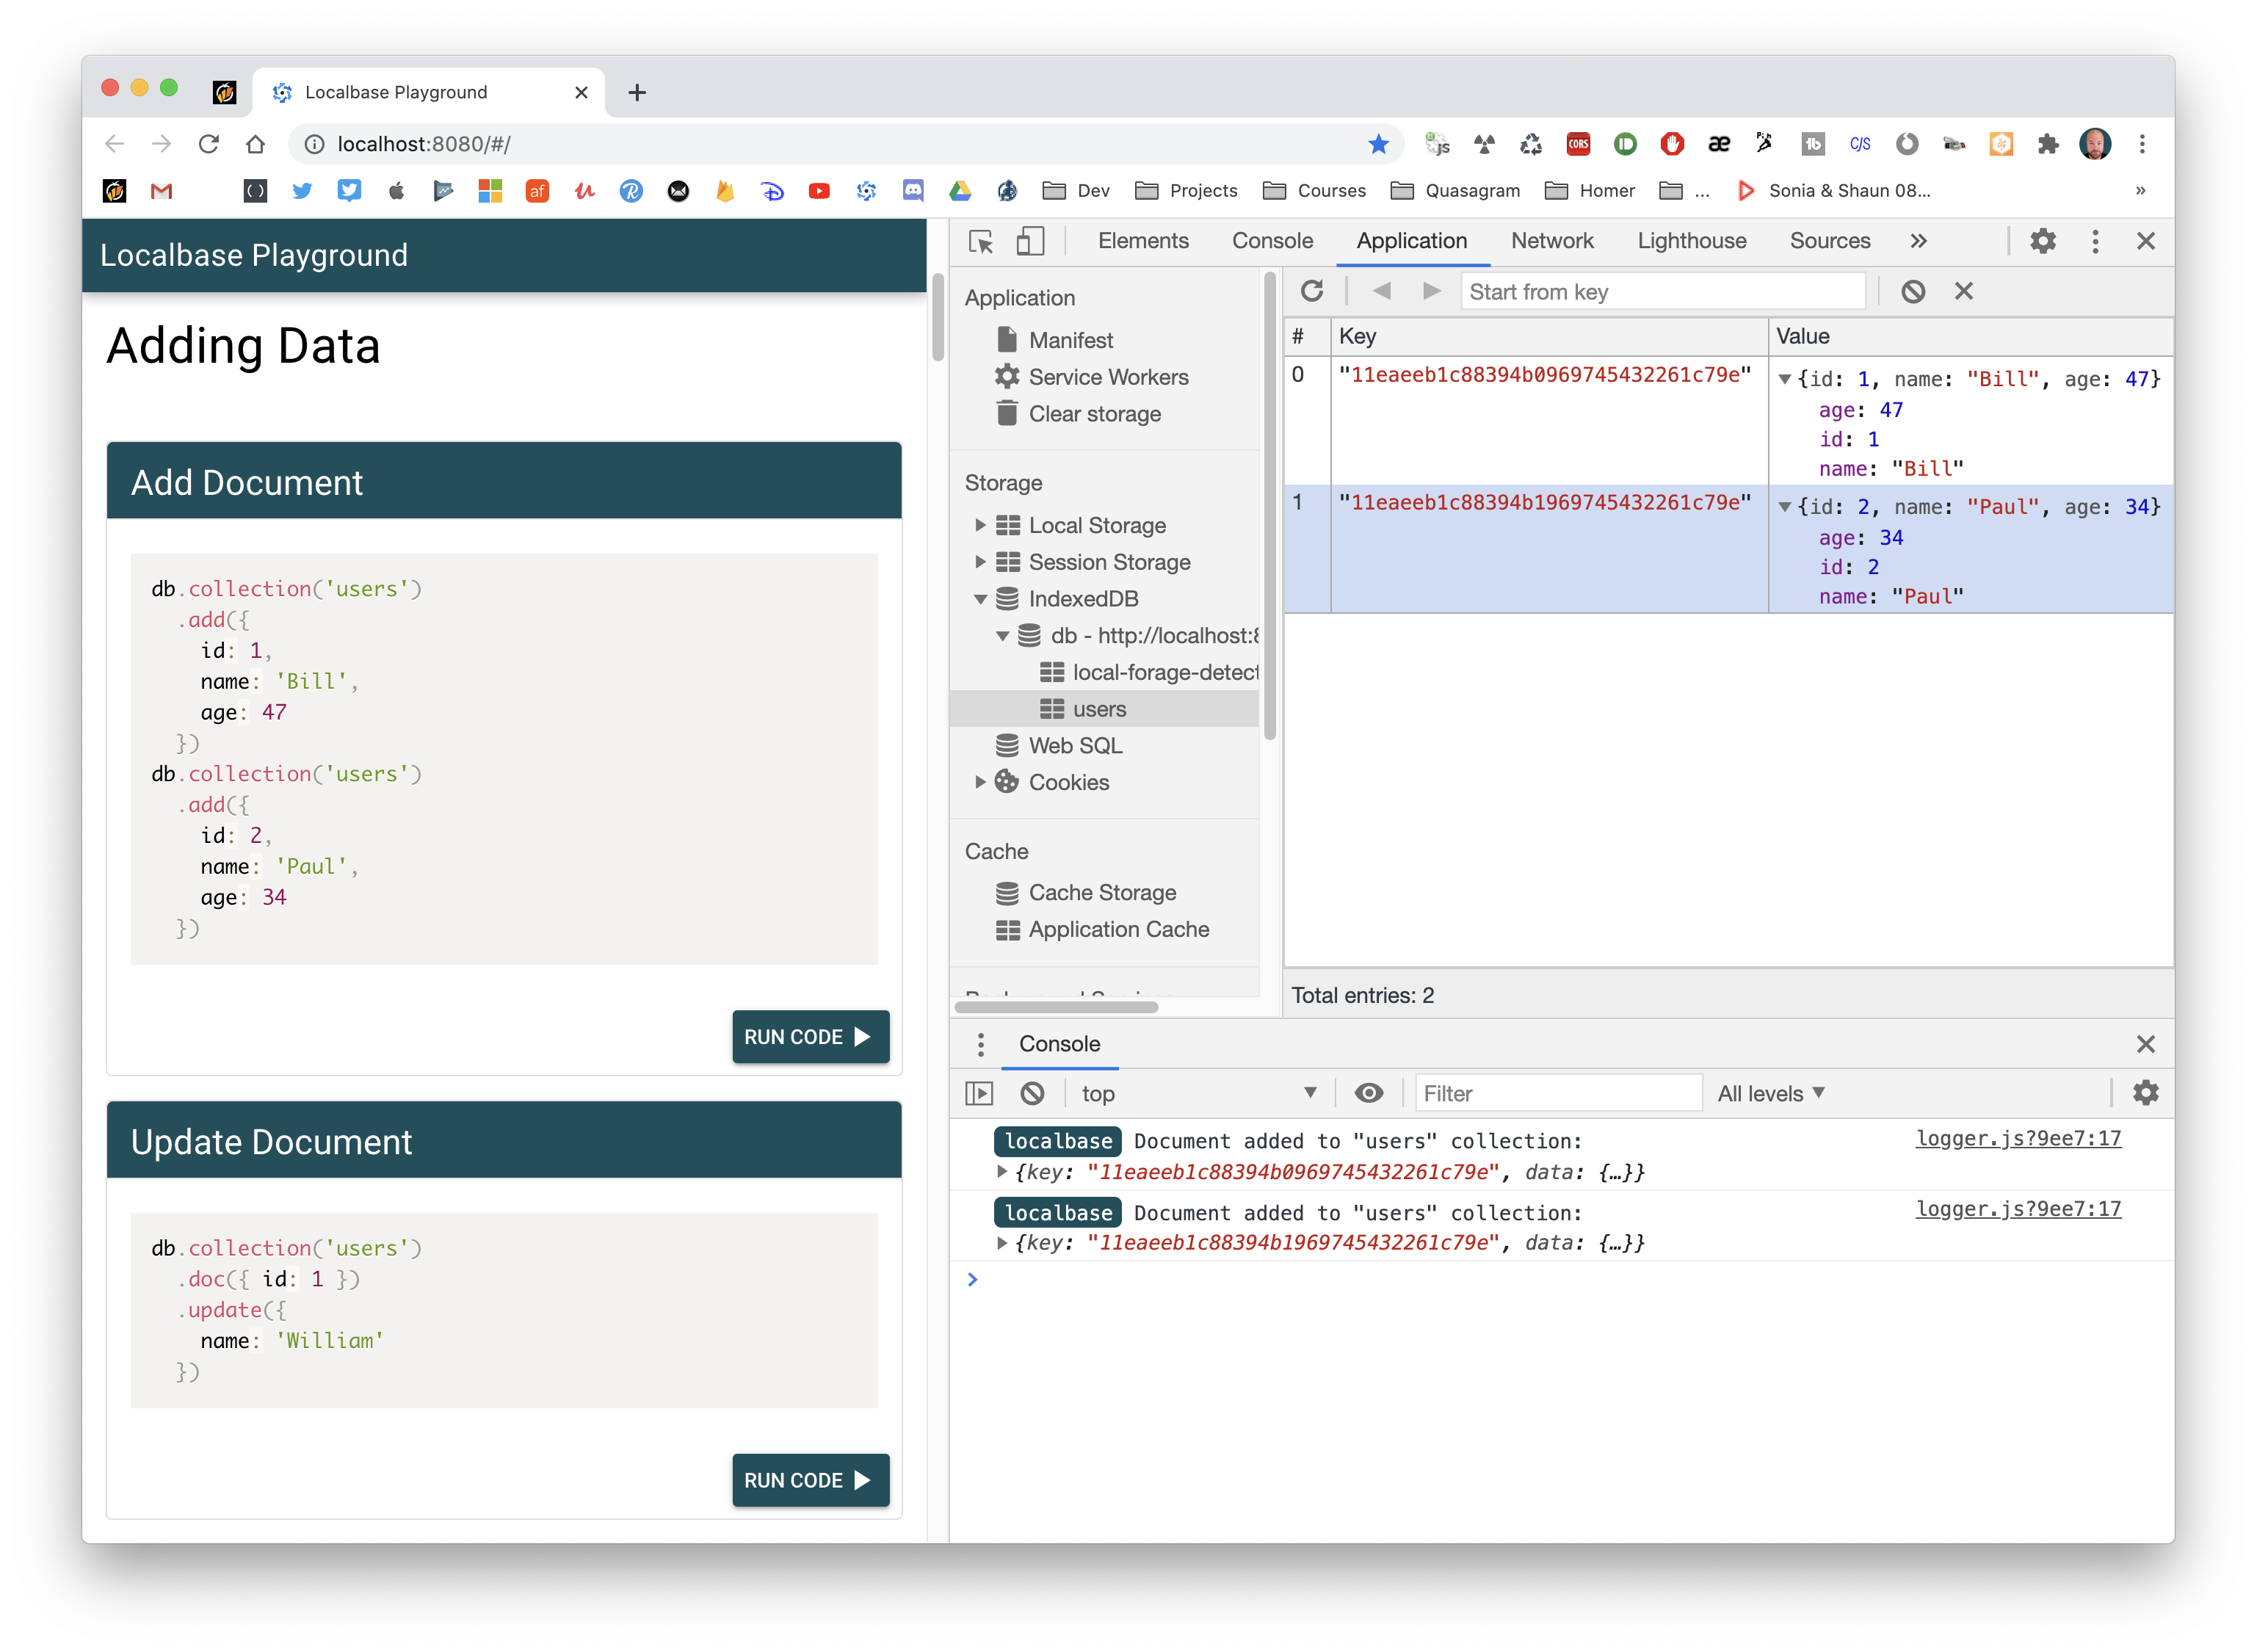This screenshot has height=1652, width=2257.
Task: Bookmark star icon in the address bar
Action: point(1378,144)
